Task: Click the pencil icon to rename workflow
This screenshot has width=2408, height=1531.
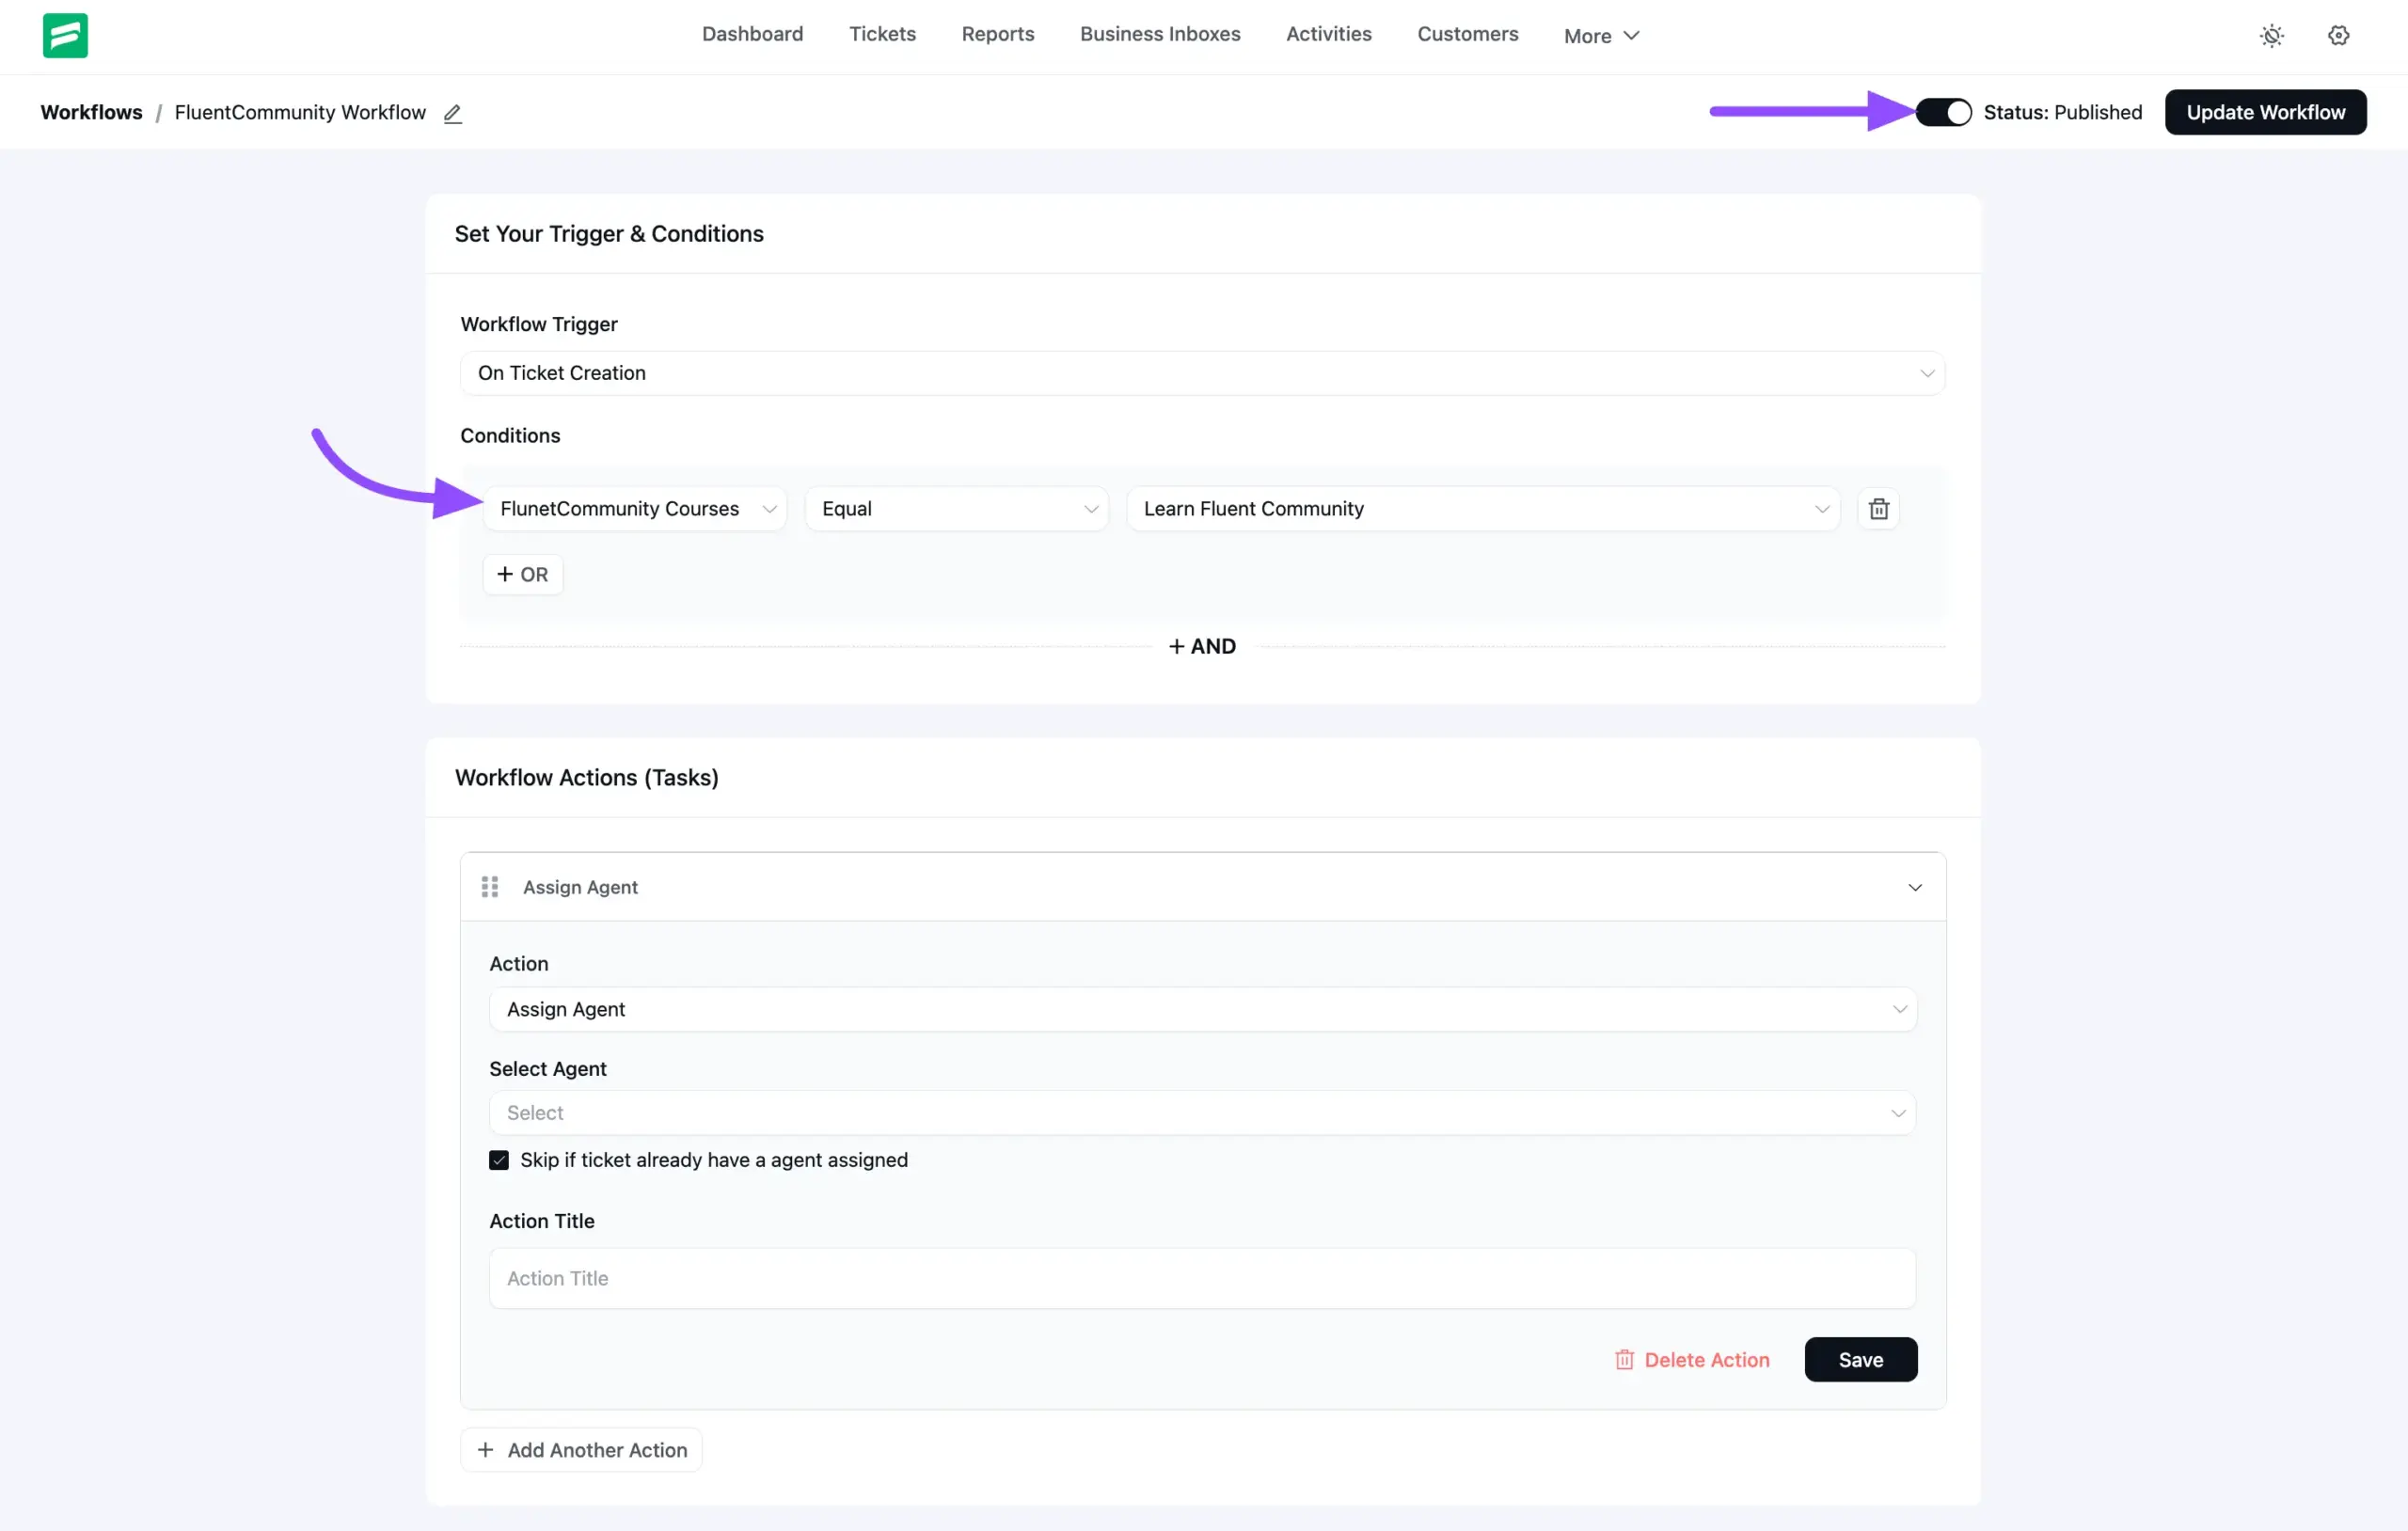Action: pyautogui.click(x=453, y=113)
